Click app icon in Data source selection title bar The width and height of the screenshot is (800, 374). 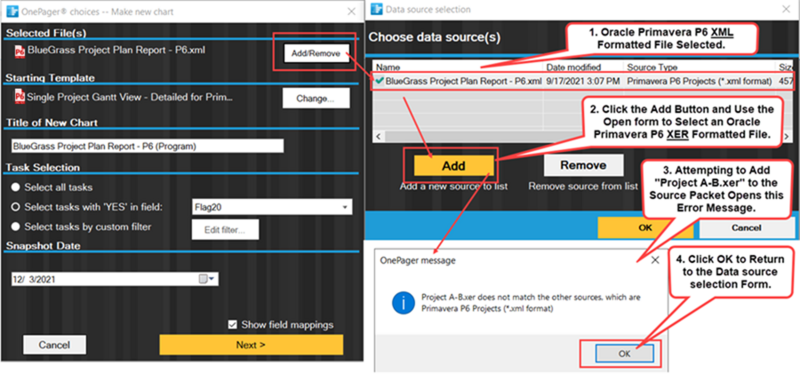pyautogui.click(x=377, y=9)
